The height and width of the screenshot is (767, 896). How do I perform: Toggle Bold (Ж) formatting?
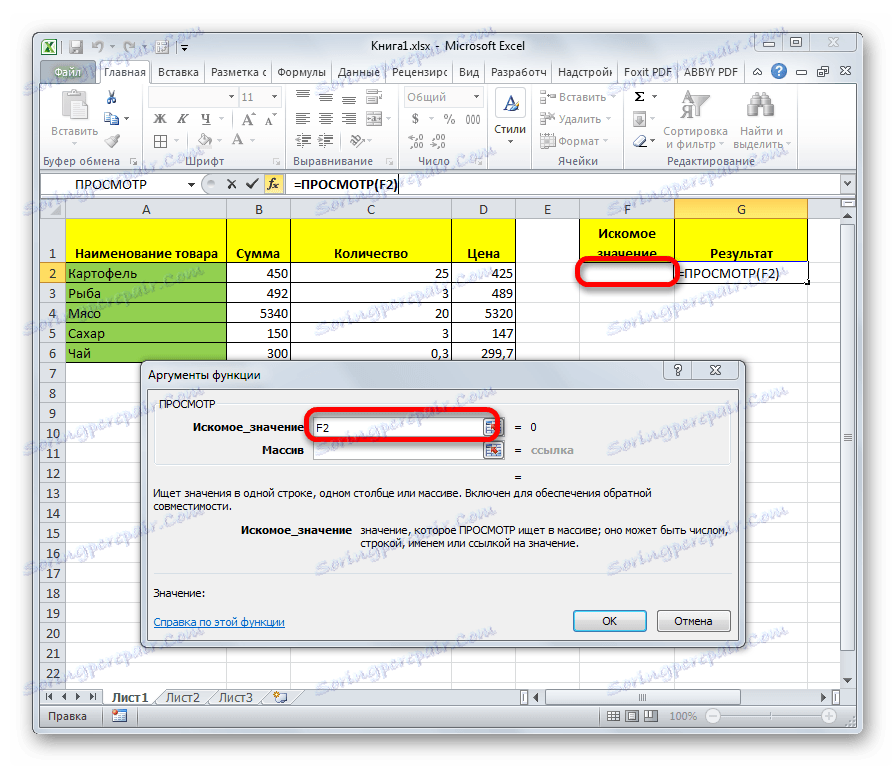click(x=160, y=119)
